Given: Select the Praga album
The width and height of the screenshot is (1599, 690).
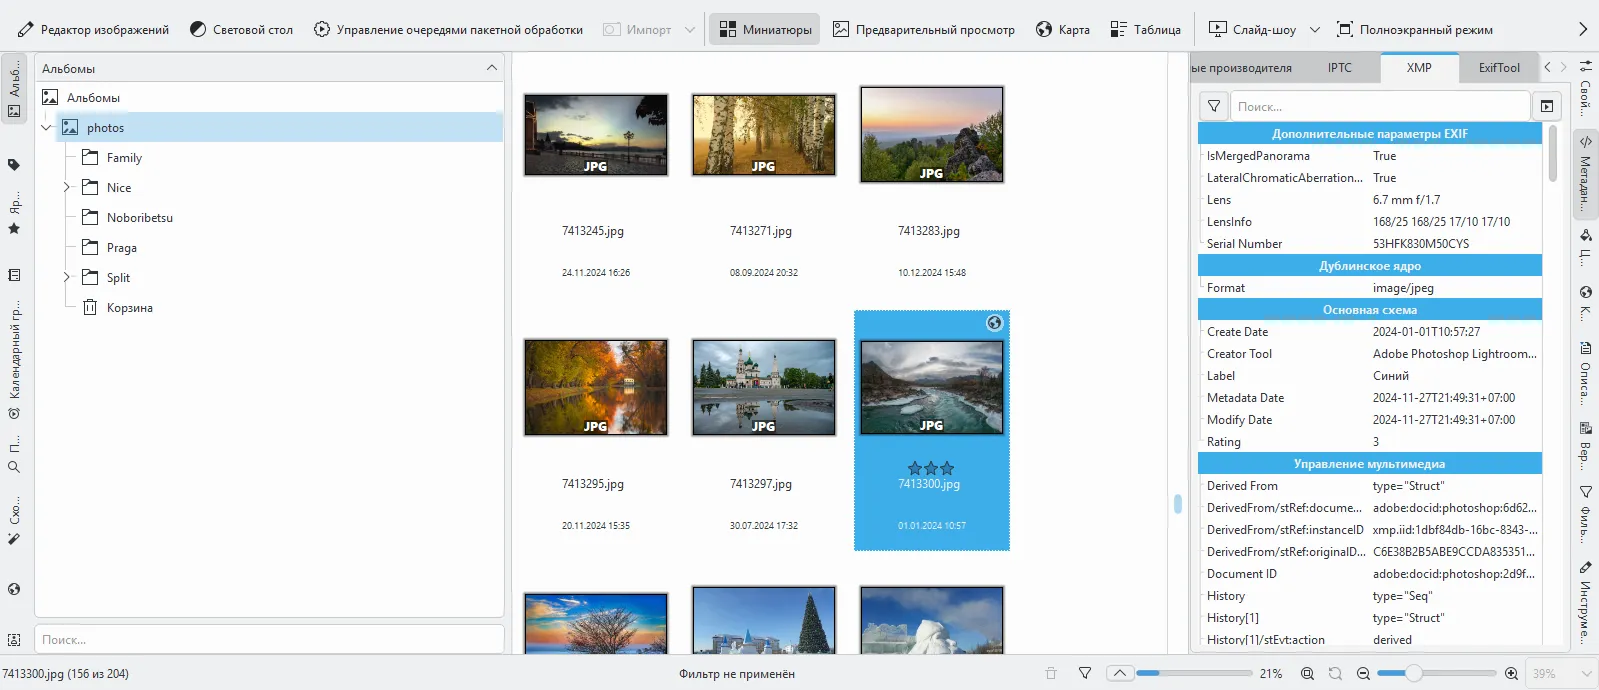Looking at the screenshot, I should [x=122, y=248].
